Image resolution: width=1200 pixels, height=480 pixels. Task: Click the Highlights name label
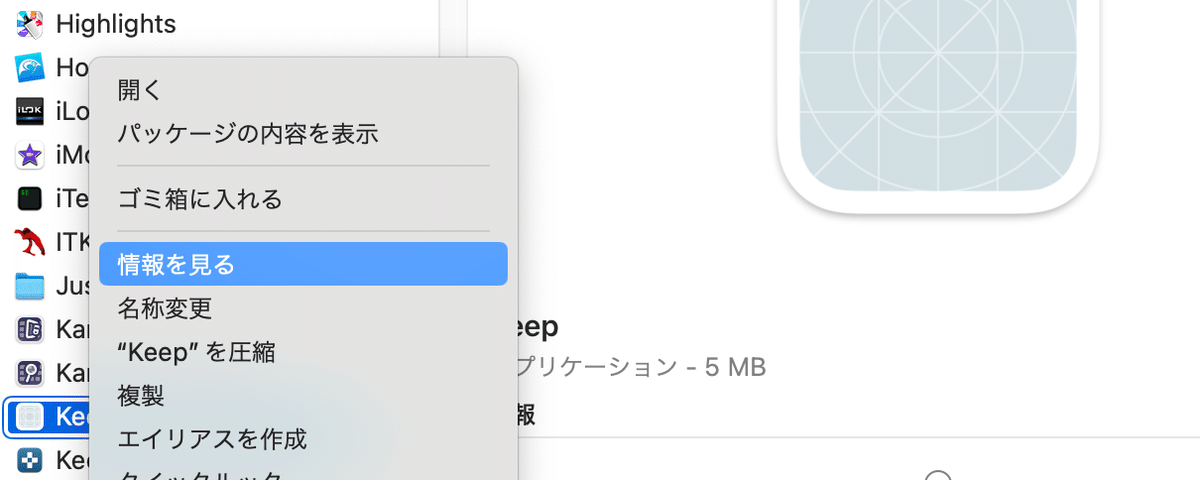coord(116,23)
